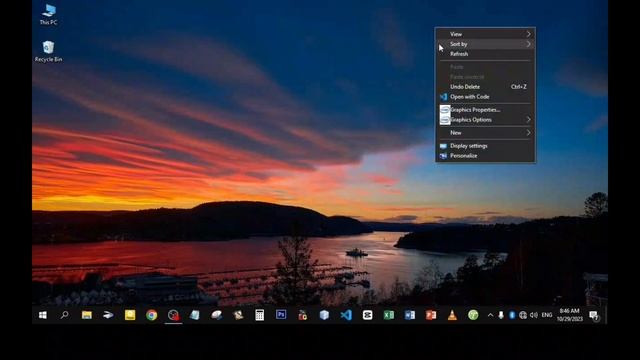The width and height of the screenshot is (640, 360).
Task: Select the Recycle Bin desktop icon
Action: click(x=49, y=51)
